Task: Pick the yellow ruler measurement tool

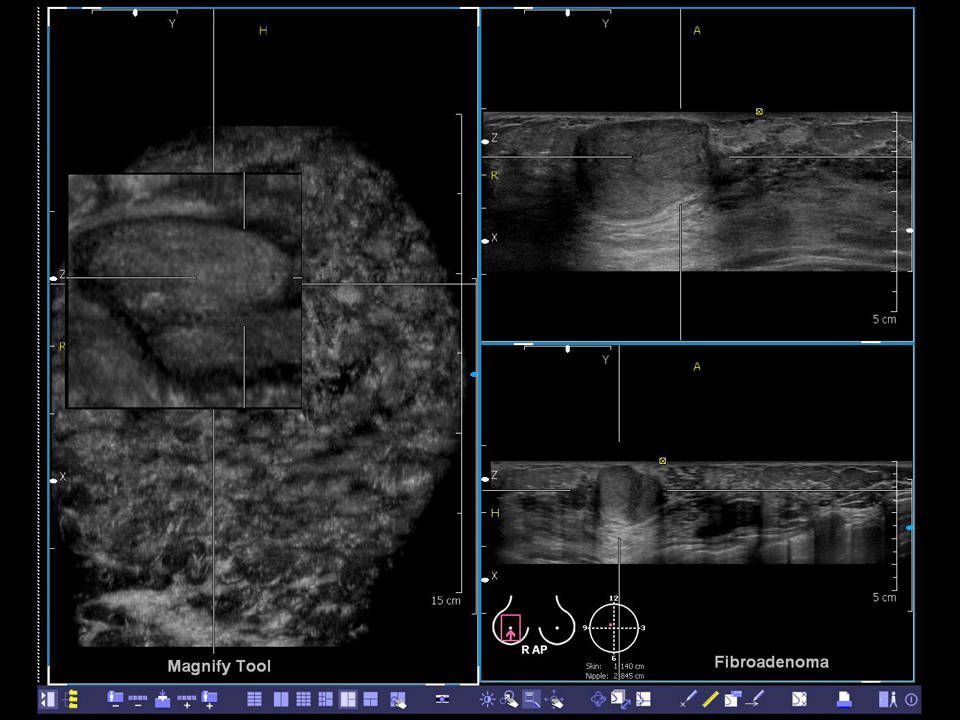Action: pos(711,699)
